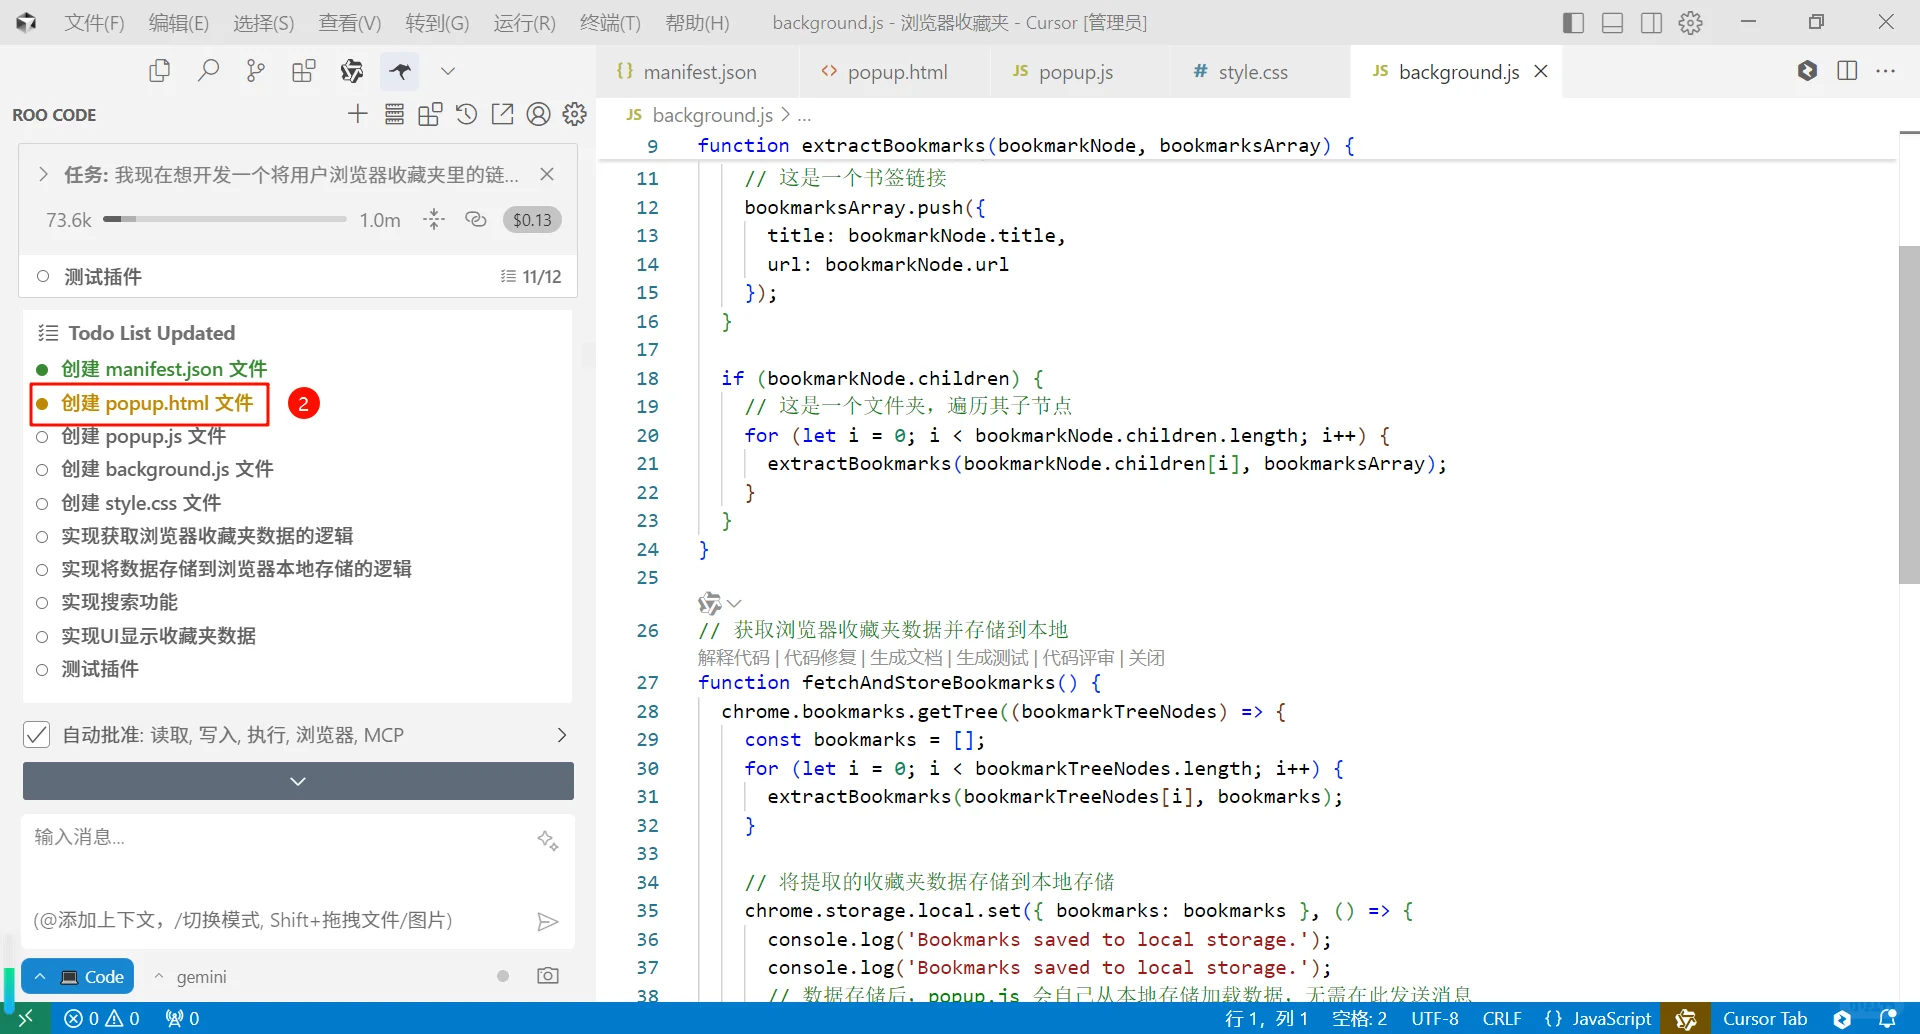
Task: Click the 代码评审 code lens link
Action: [x=1078, y=658]
